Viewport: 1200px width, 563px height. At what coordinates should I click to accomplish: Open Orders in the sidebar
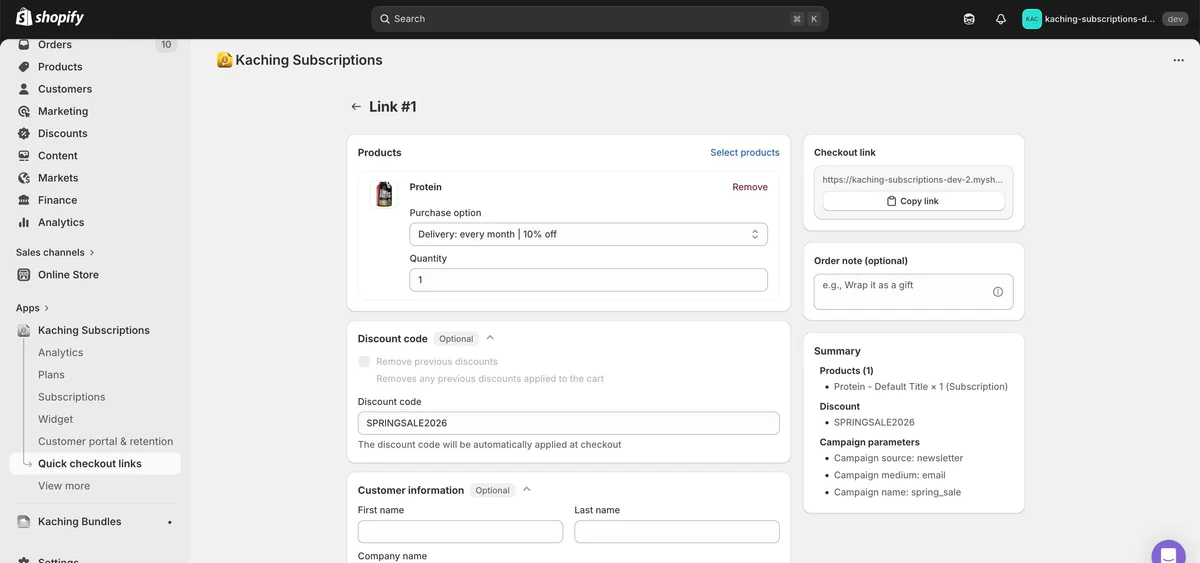(55, 45)
